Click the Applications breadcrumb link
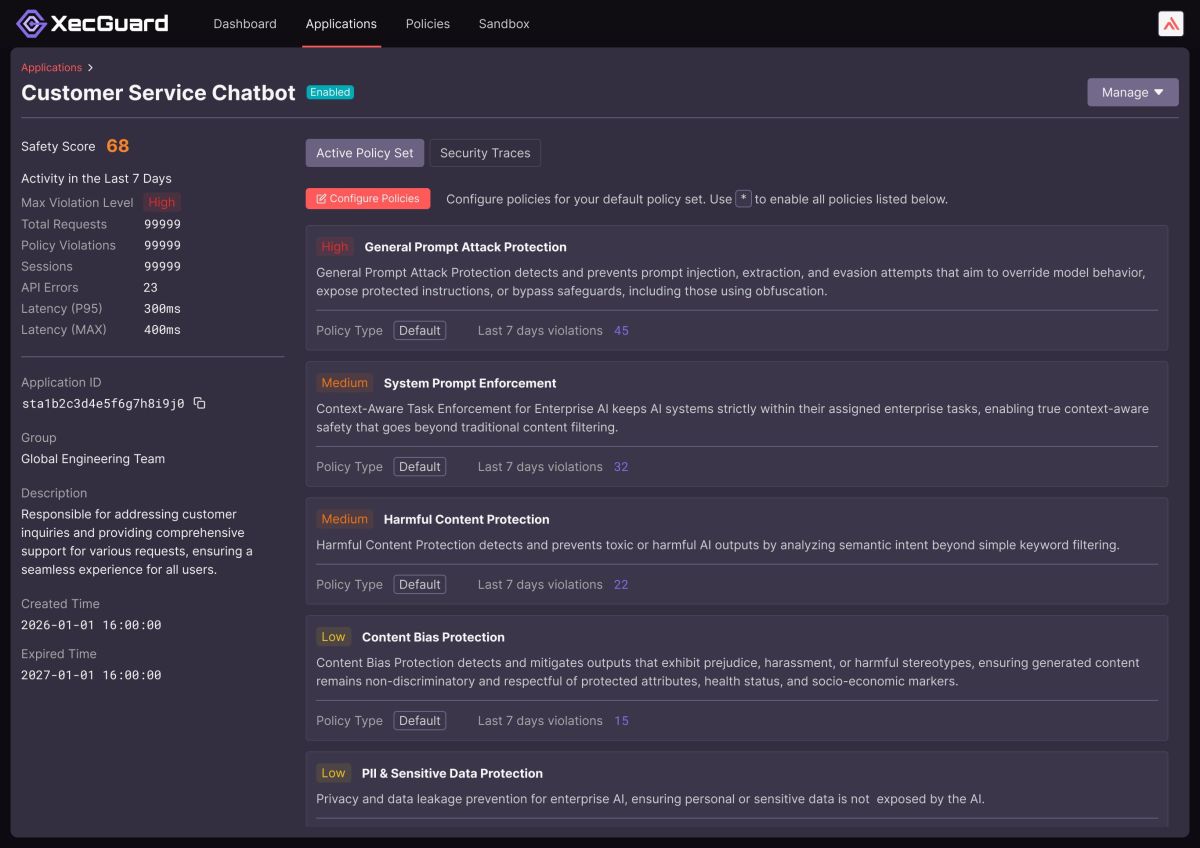This screenshot has height=848, width=1200. [x=52, y=68]
